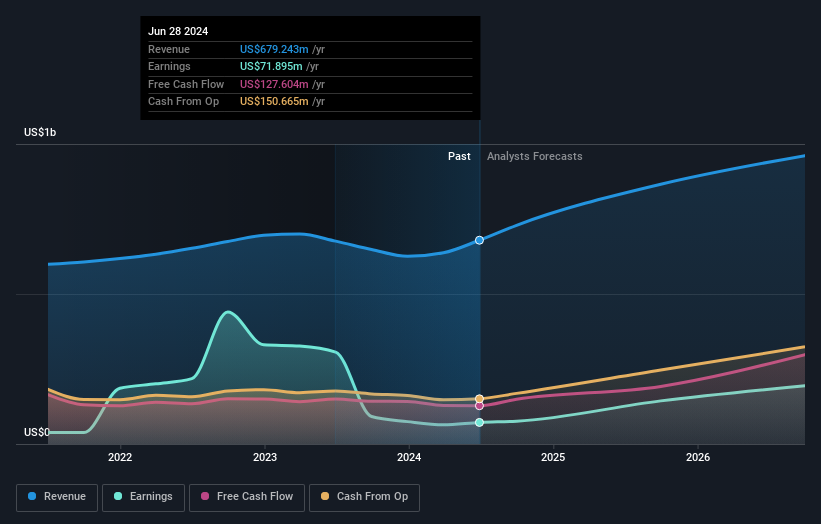The height and width of the screenshot is (524, 821).
Task: Click the Analysts Forecasts label
Action: (535, 156)
